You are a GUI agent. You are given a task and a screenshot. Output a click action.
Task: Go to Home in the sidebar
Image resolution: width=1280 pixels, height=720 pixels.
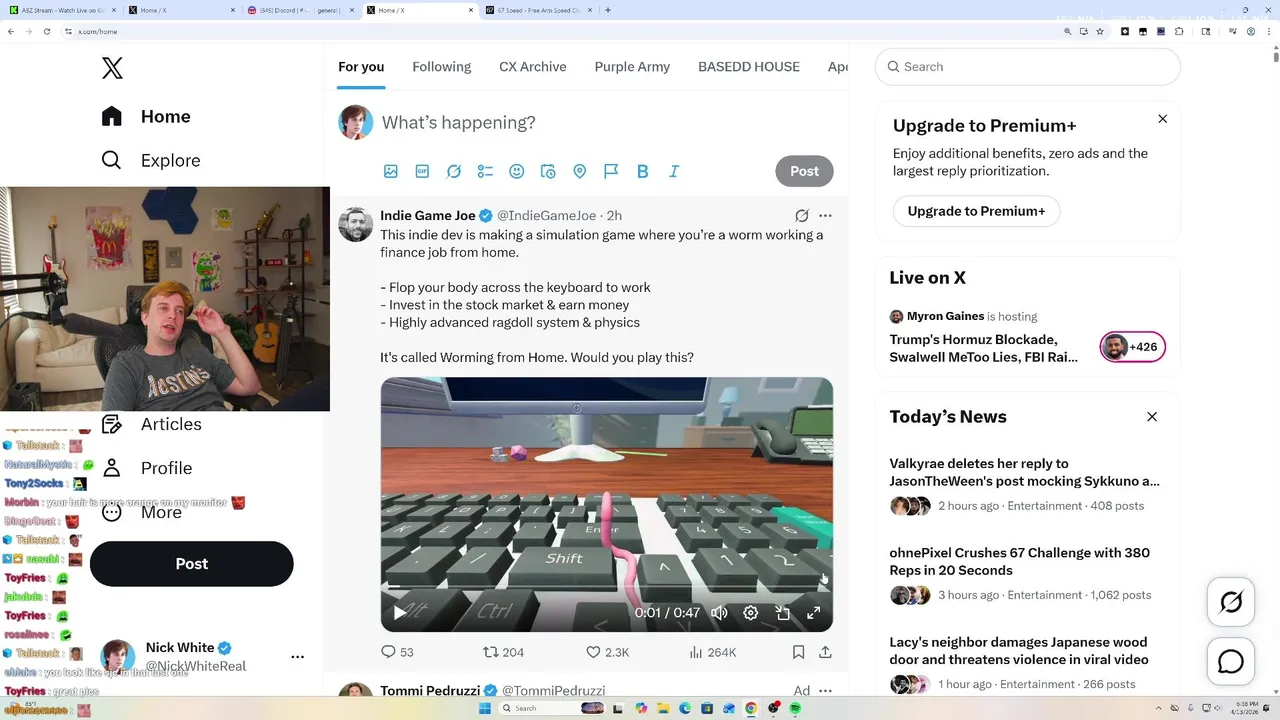(x=146, y=116)
